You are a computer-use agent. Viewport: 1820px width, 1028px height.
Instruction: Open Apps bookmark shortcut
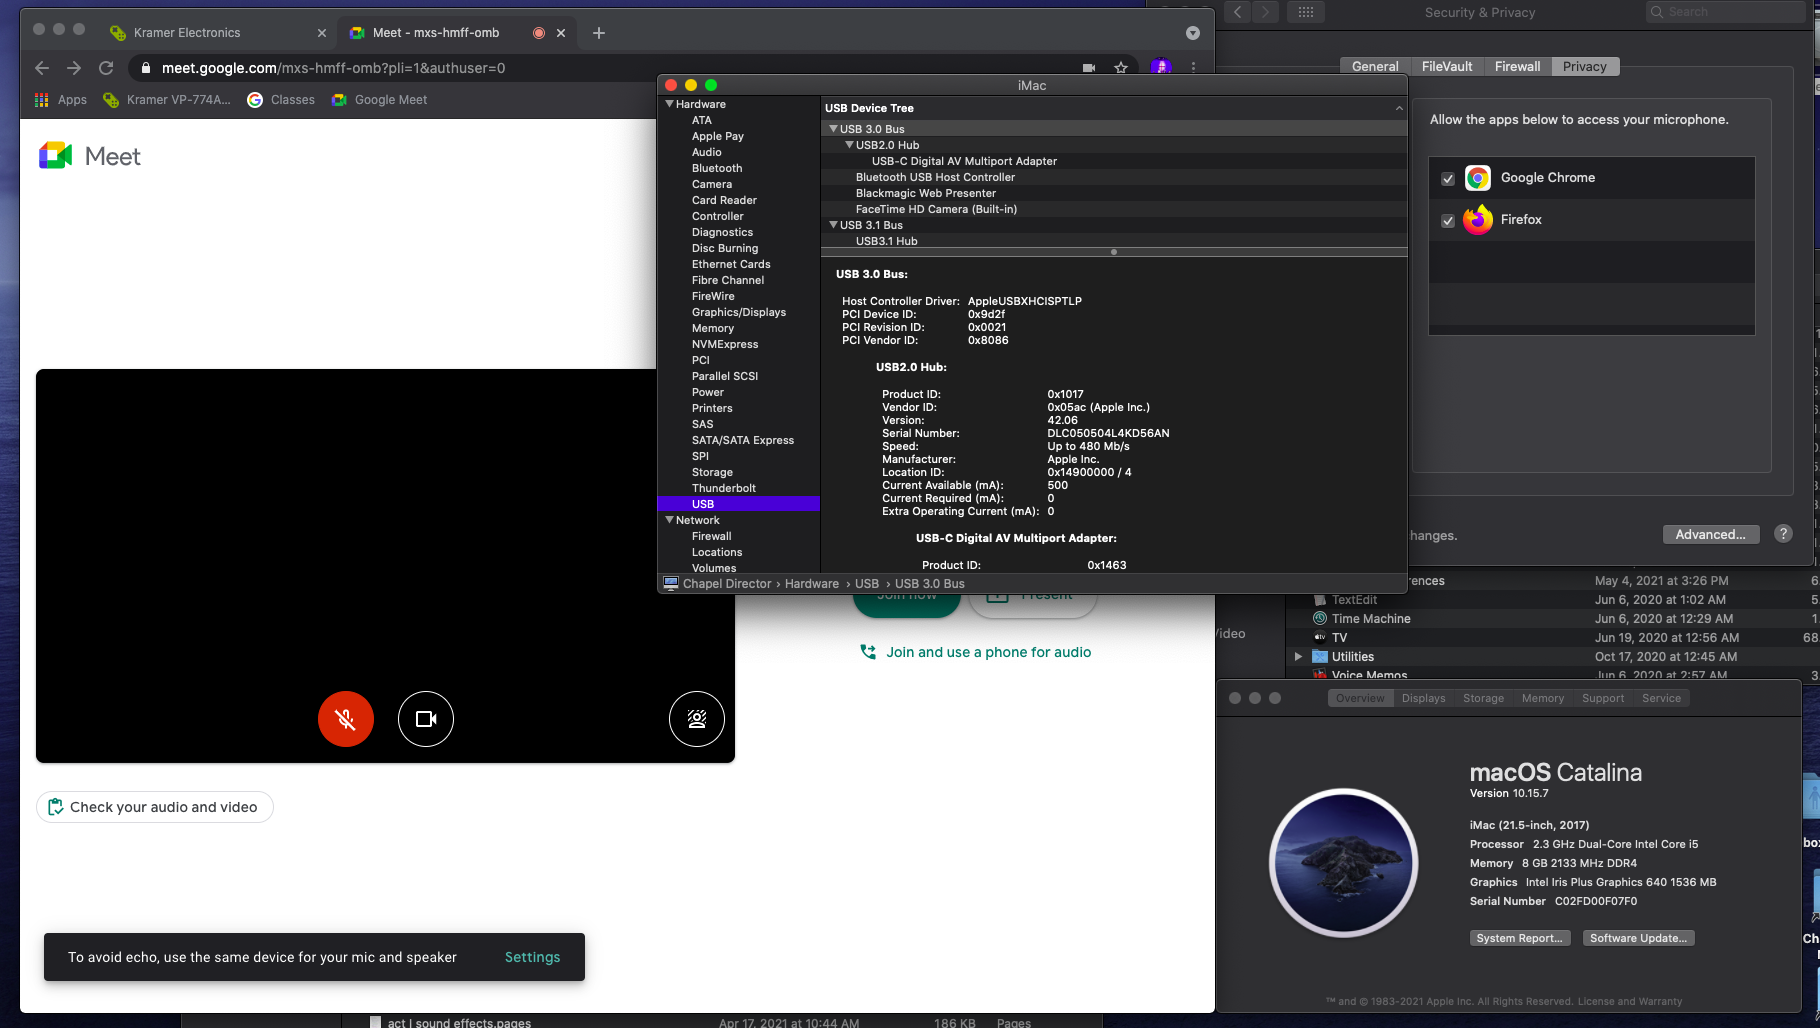(61, 100)
